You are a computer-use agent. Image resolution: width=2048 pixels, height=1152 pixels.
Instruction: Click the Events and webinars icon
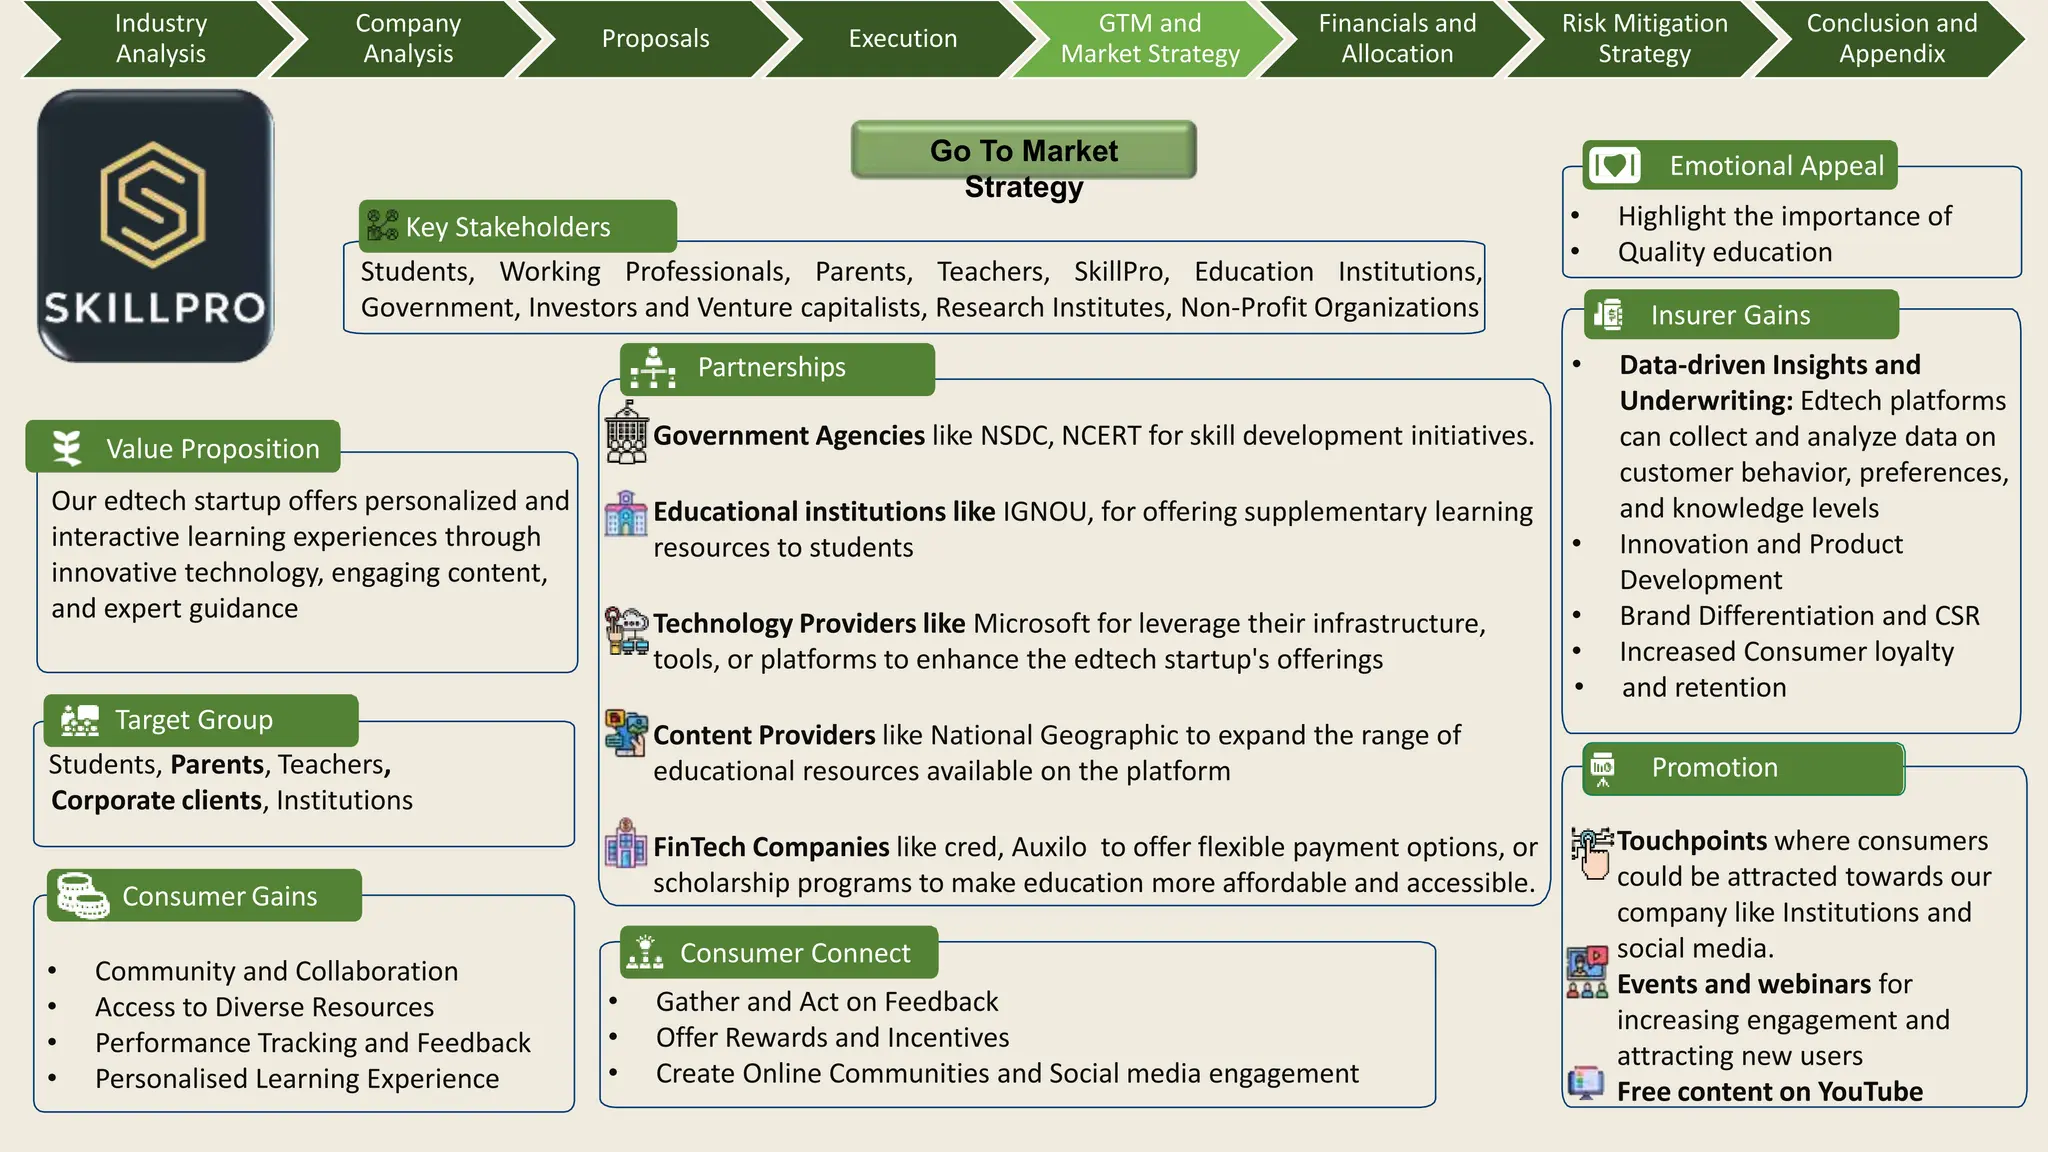(x=1587, y=973)
